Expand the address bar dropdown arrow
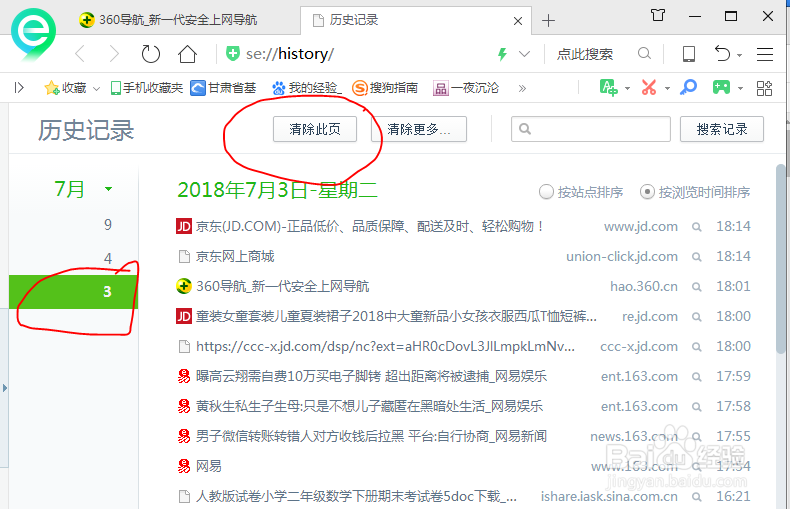Viewport: 790px width, 509px height. pos(524,54)
